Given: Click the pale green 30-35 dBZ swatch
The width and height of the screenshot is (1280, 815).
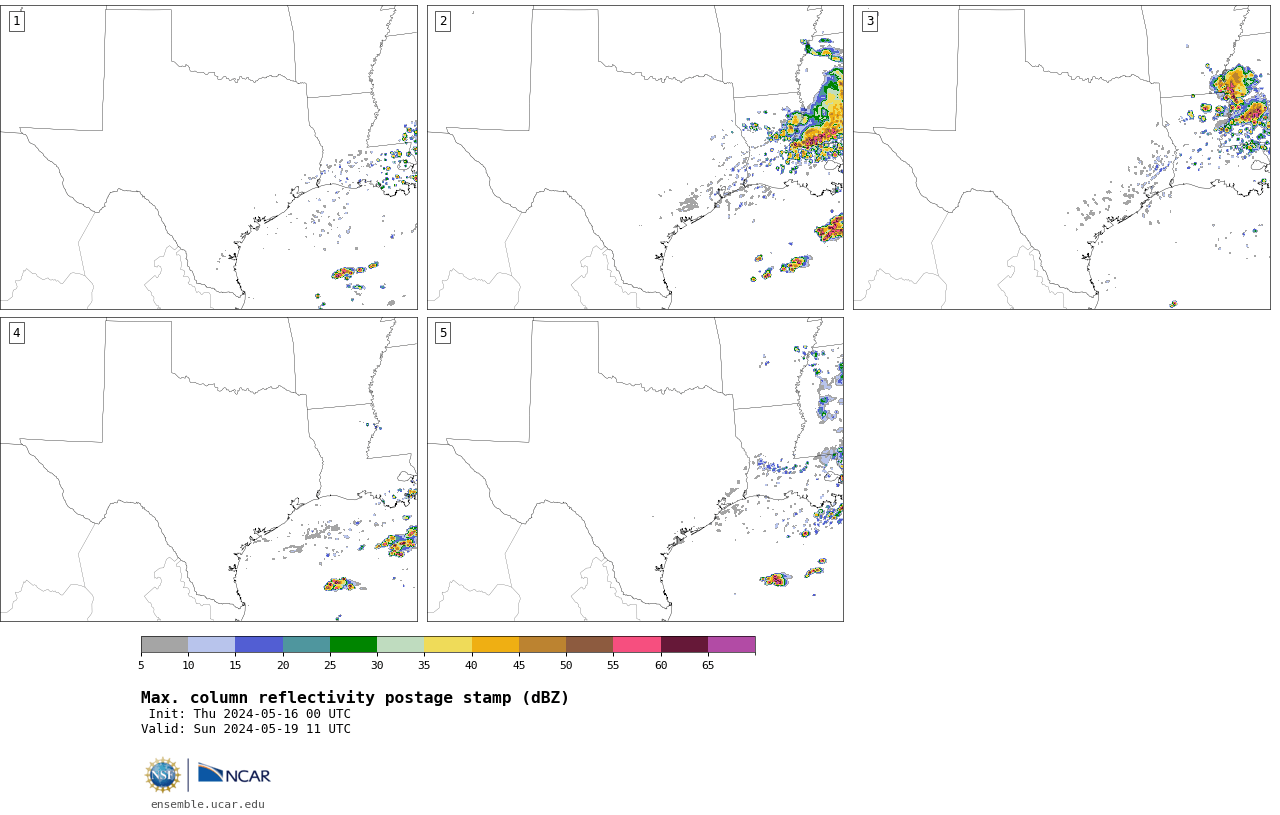Looking at the screenshot, I should 401,644.
